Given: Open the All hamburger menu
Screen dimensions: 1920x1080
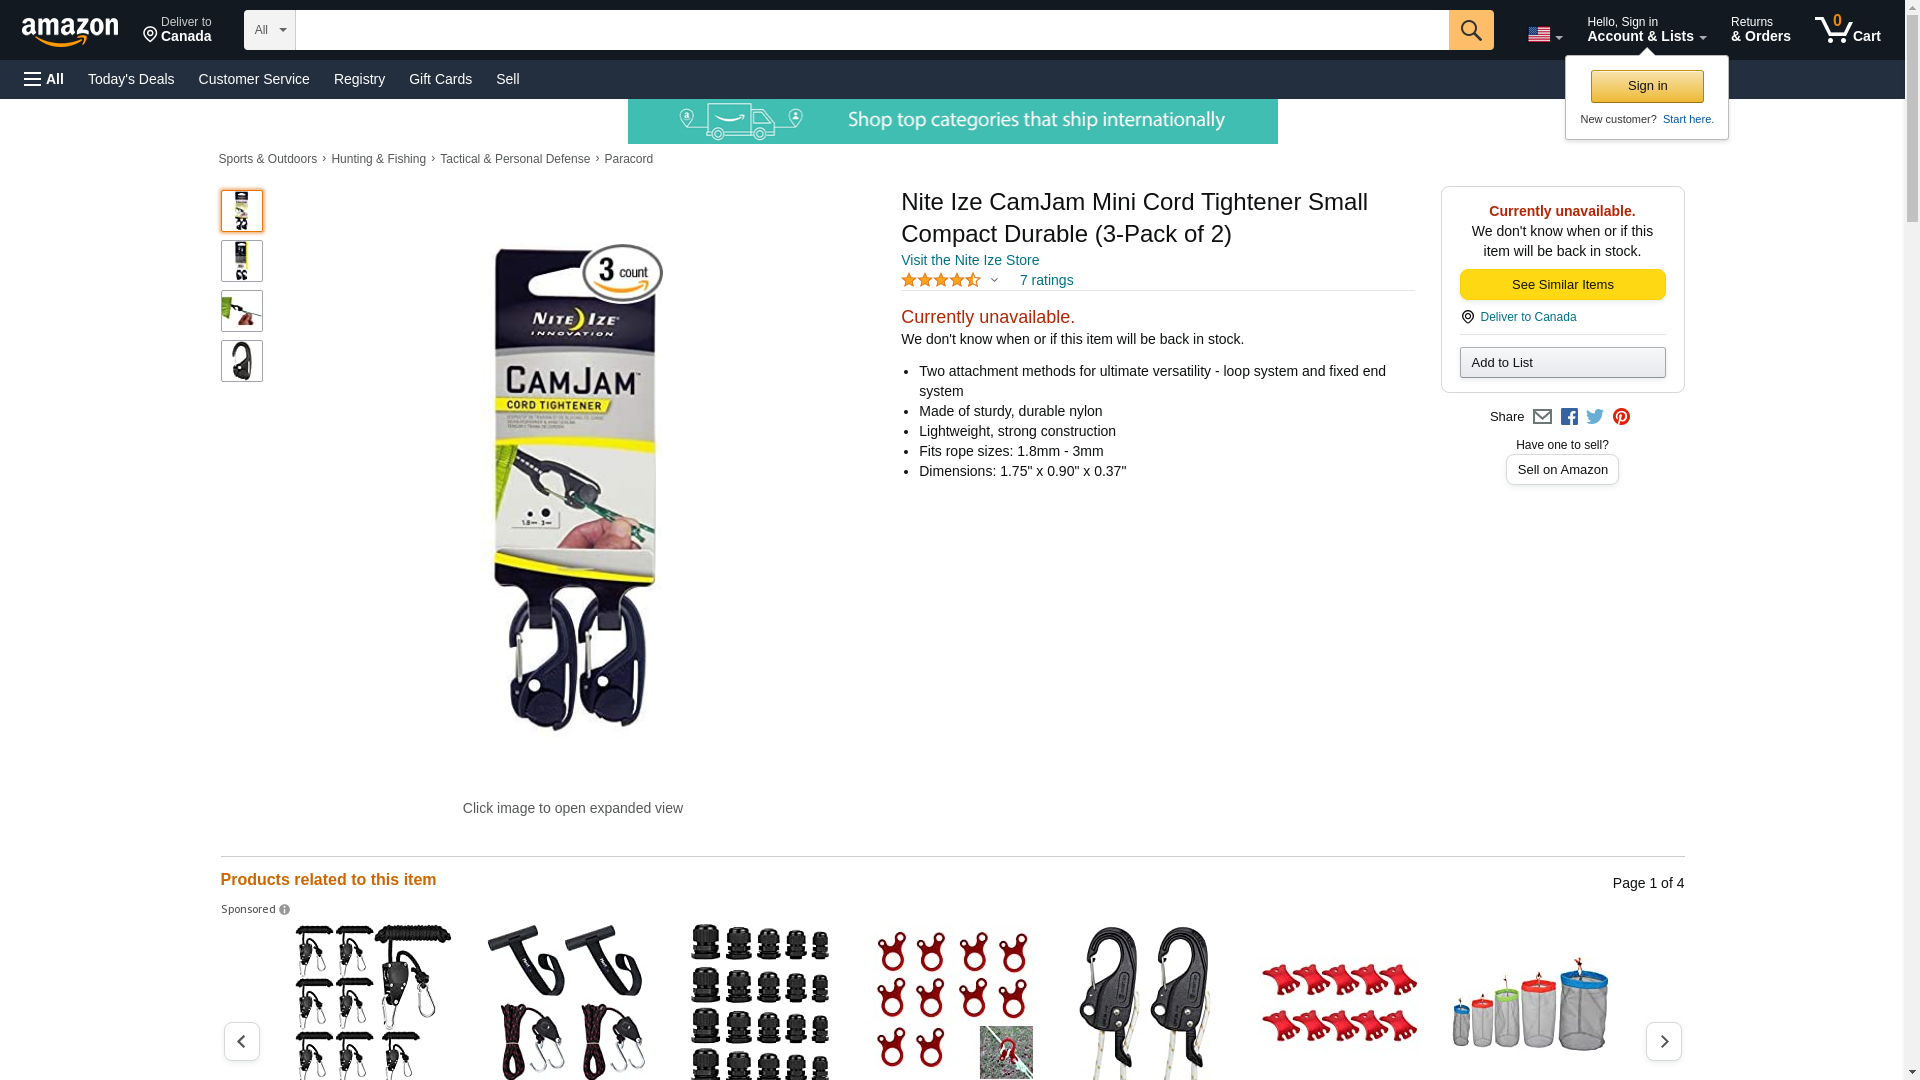Looking at the screenshot, I should point(44,79).
